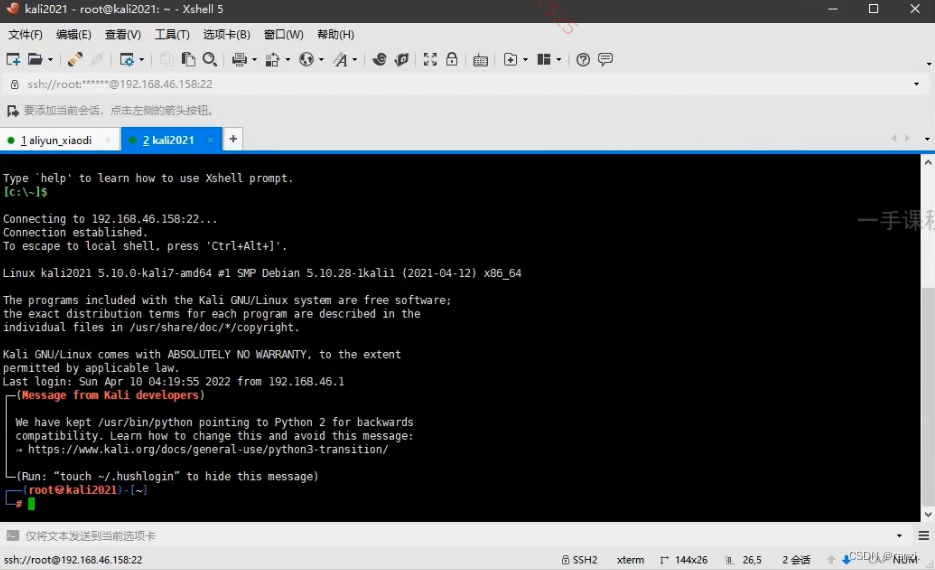Expand the file transfer dropdown arrow
The width and height of the screenshot is (935, 570).
tap(288, 60)
